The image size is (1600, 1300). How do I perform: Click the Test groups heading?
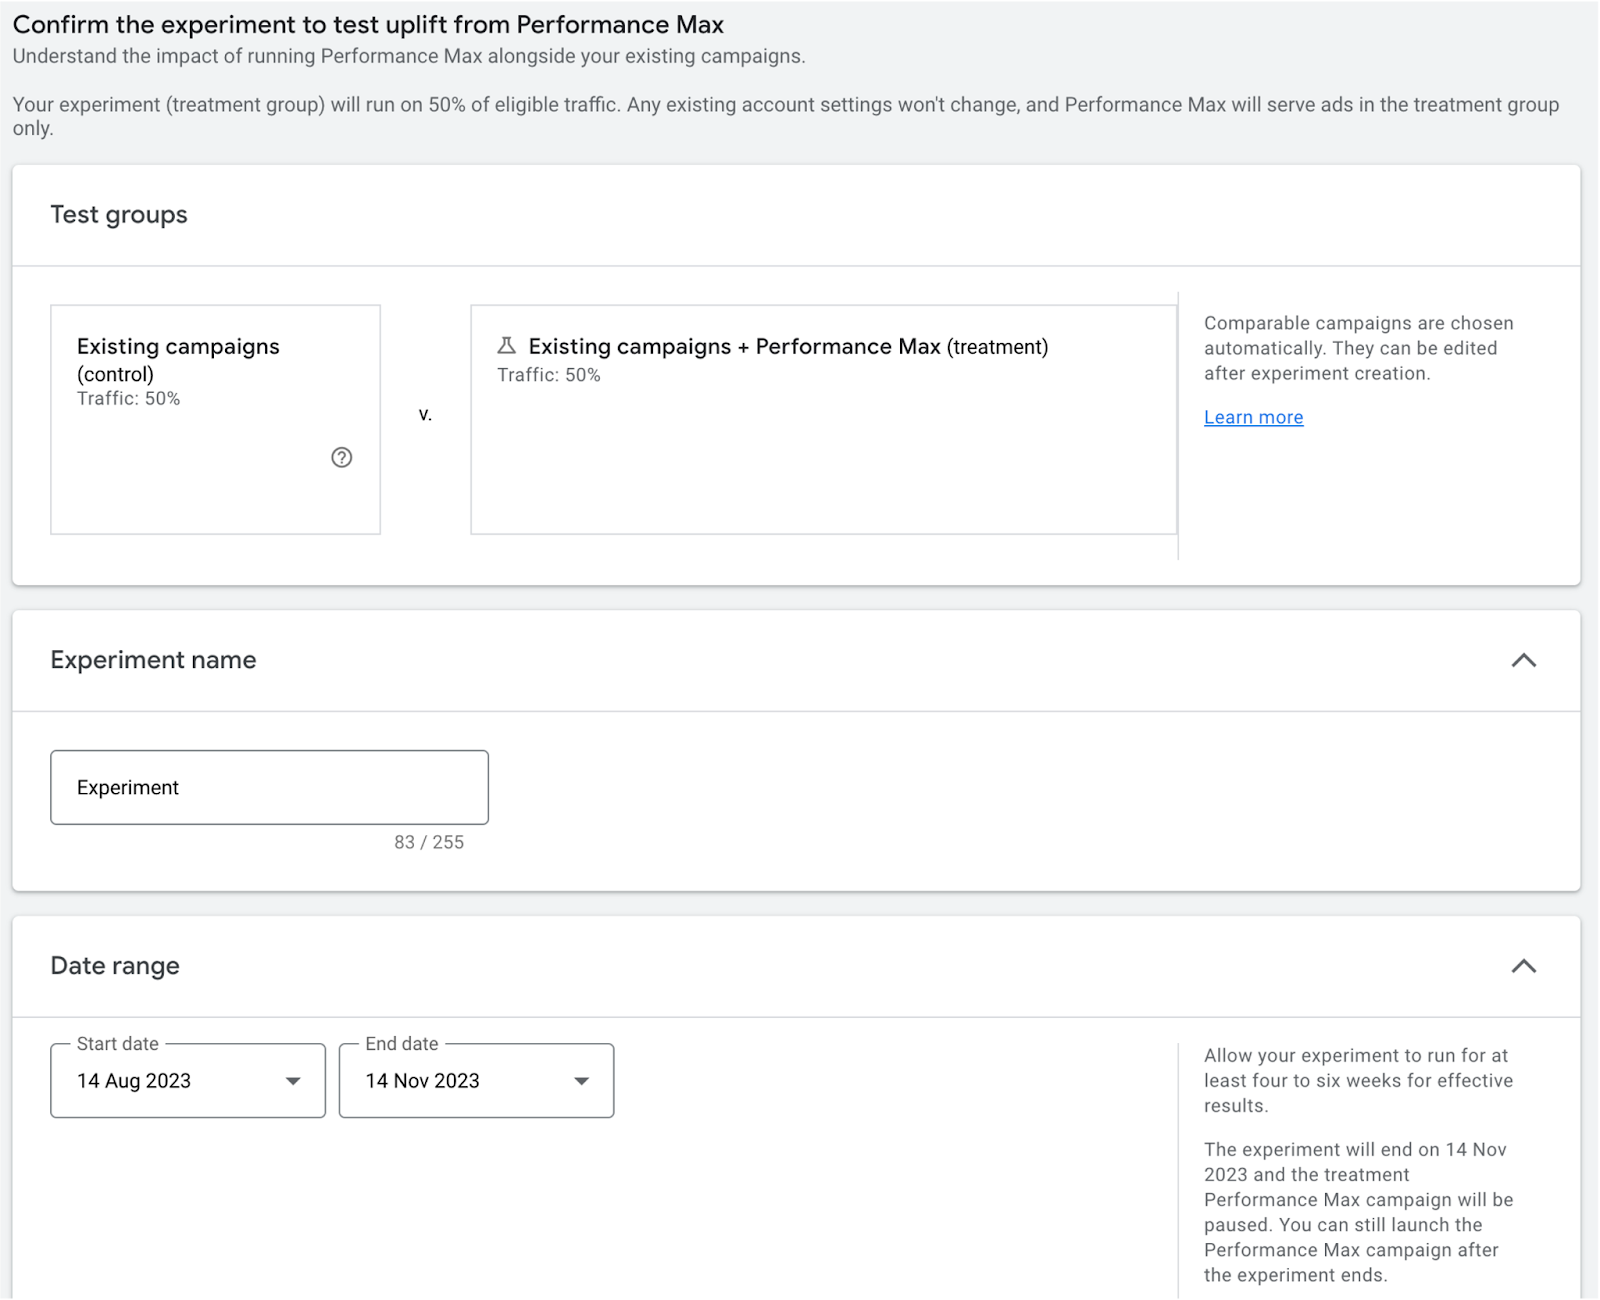click(119, 215)
